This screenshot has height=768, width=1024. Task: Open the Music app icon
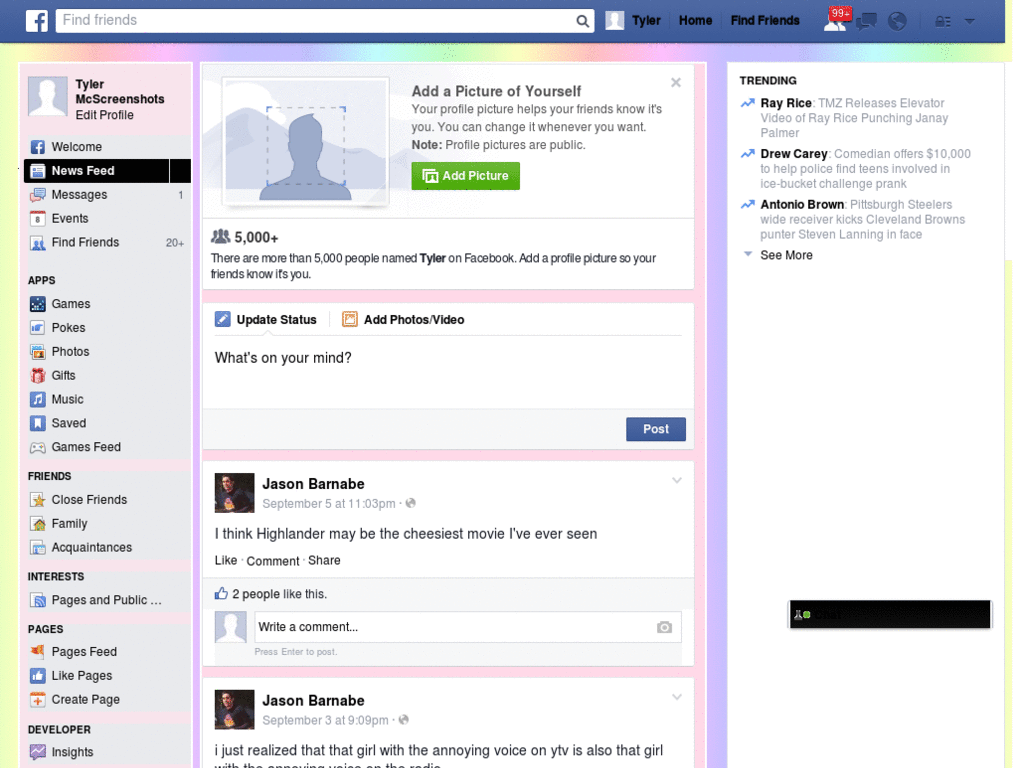pyautogui.click(x=38, y=399)
